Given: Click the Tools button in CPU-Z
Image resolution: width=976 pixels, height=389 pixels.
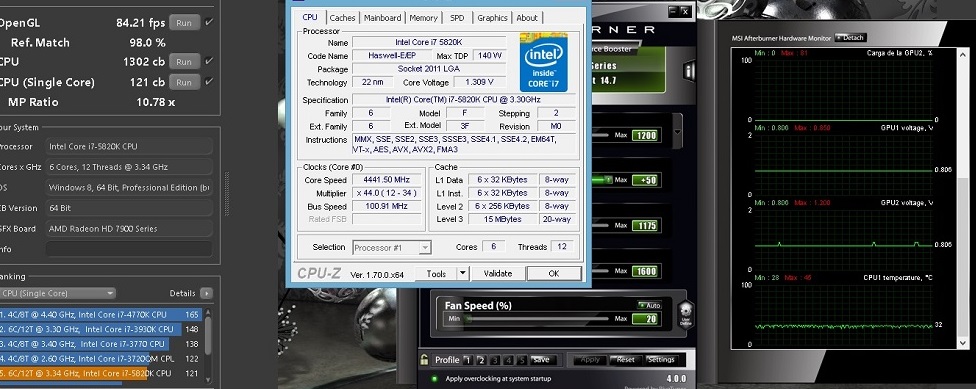Looking at the screenshot, I should (x=436, y=273).
